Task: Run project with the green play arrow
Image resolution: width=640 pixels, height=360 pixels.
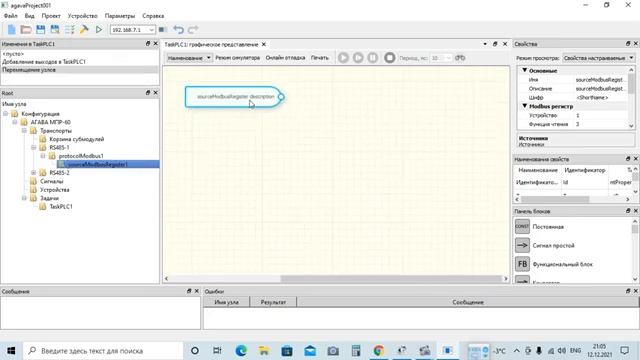Action: point(99,29)
